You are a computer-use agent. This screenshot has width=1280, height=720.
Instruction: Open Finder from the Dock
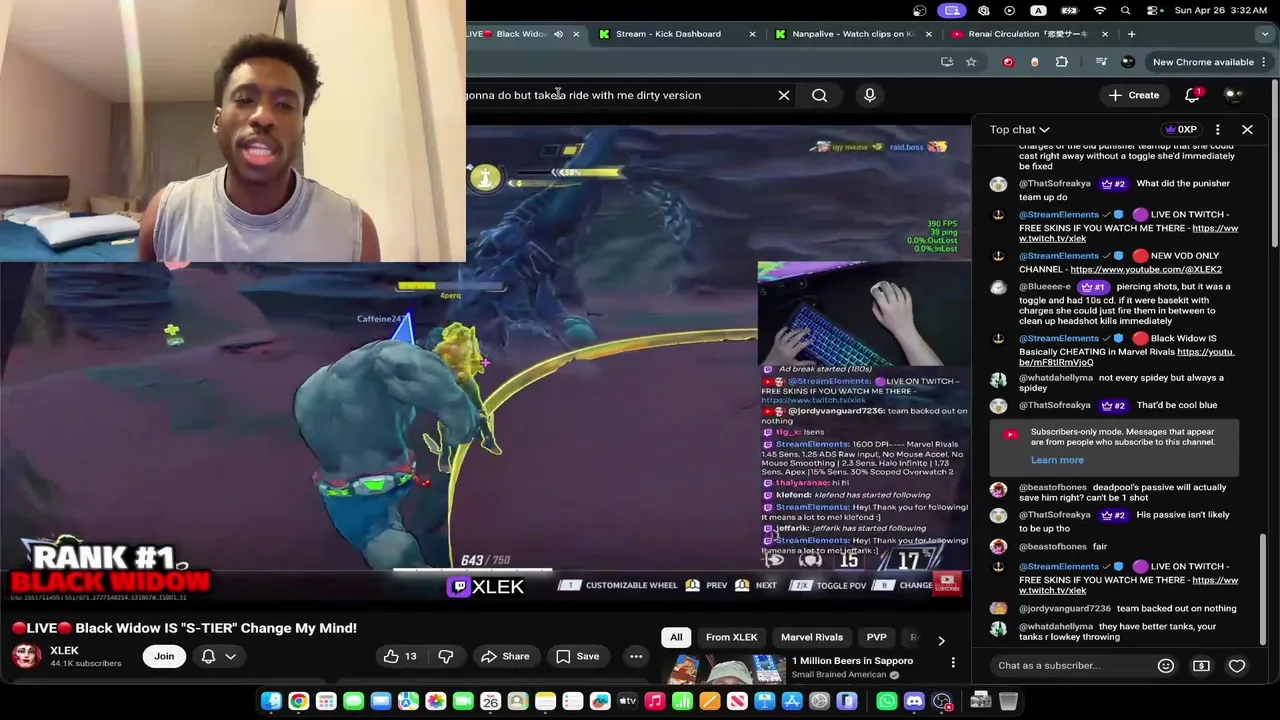click(271, 701)
